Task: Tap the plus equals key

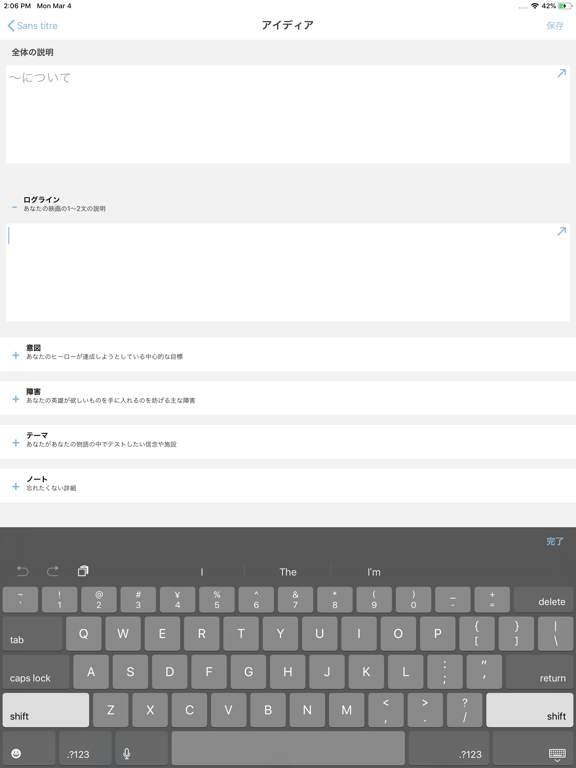Action: coord(492,600)
